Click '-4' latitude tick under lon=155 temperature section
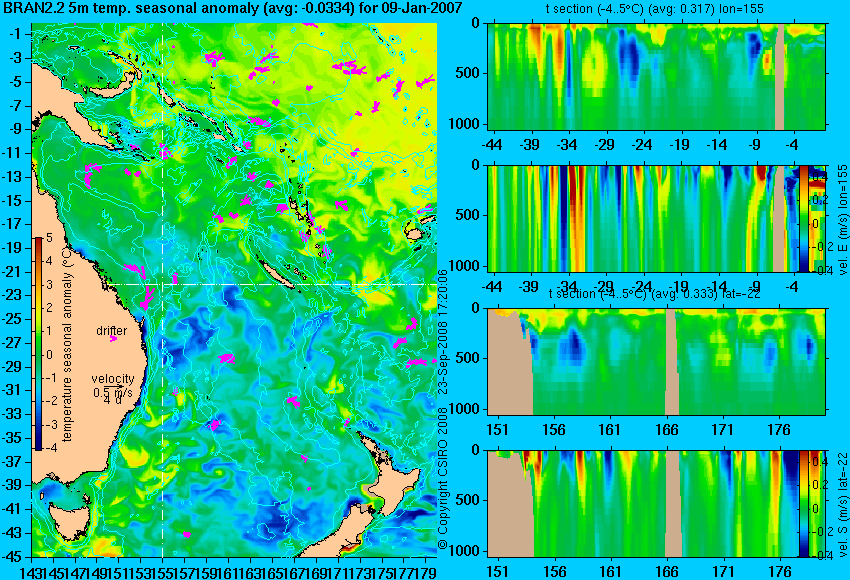 [793, 145]
